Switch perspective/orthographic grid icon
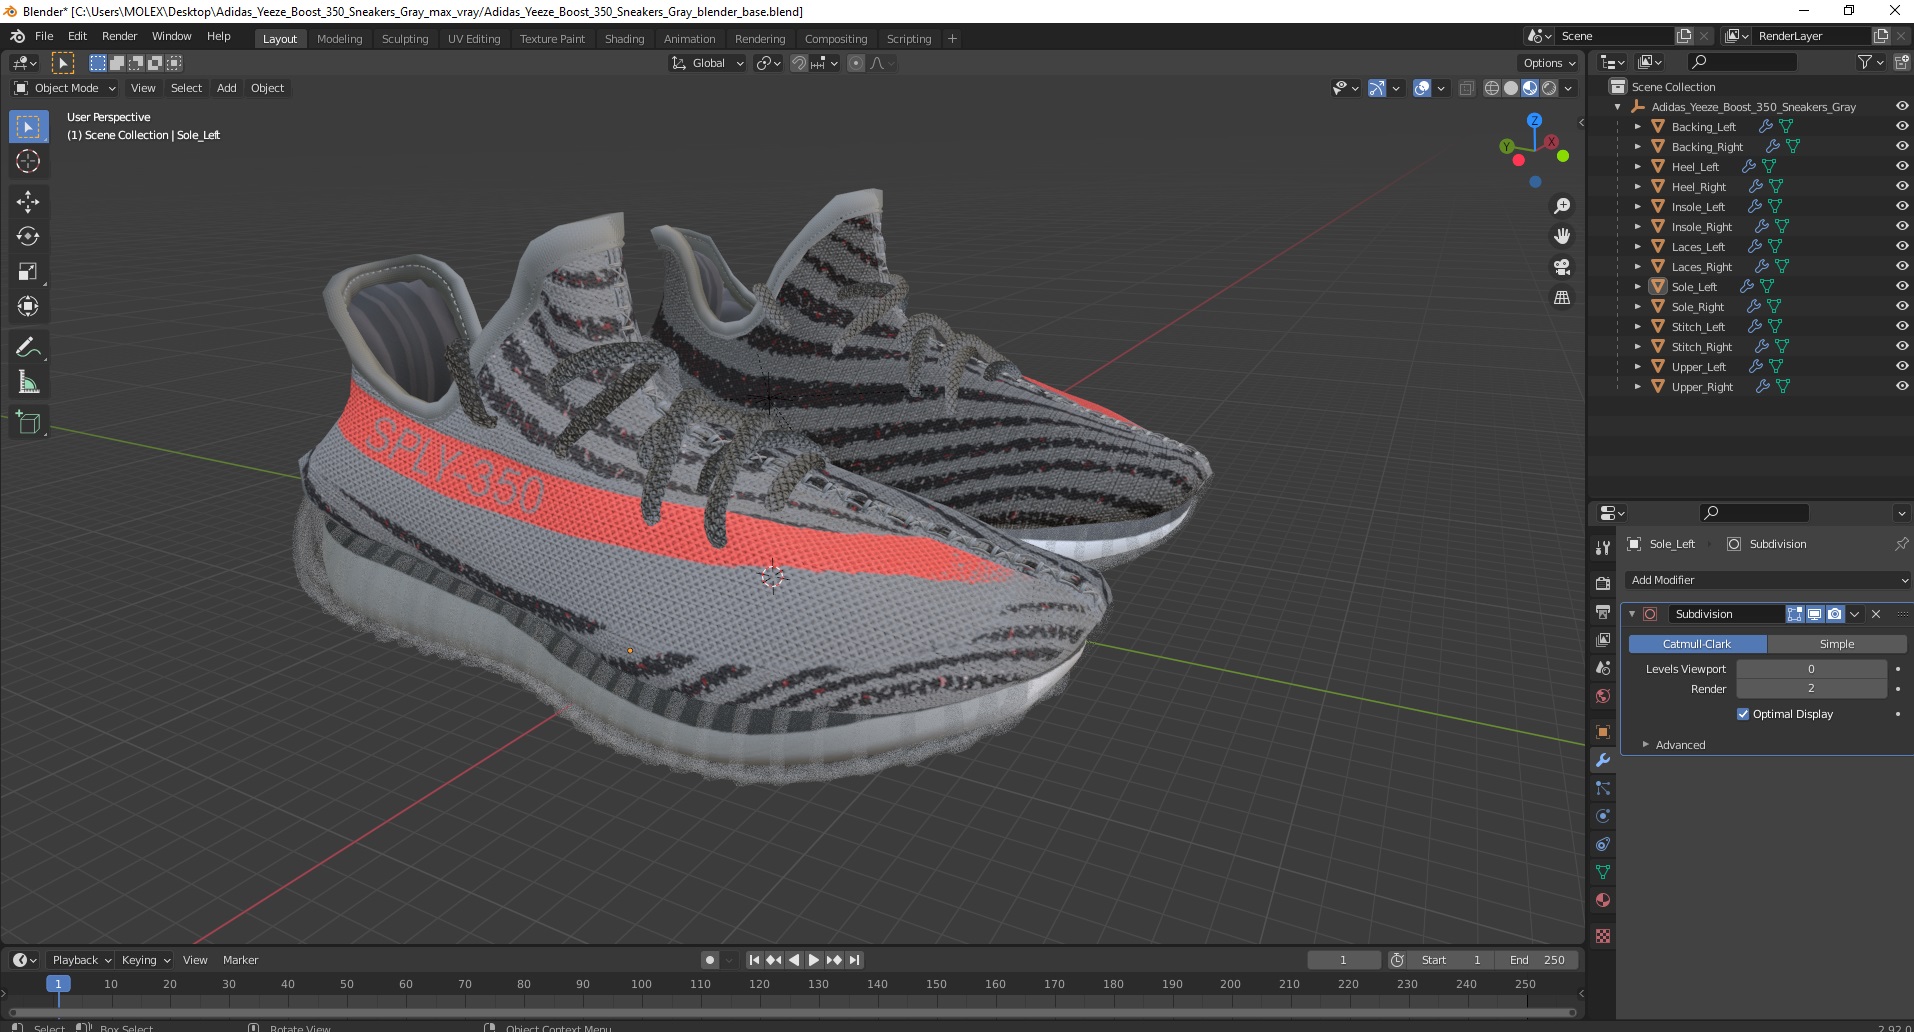The image size is (1914, 1032). coord(1561,298)
